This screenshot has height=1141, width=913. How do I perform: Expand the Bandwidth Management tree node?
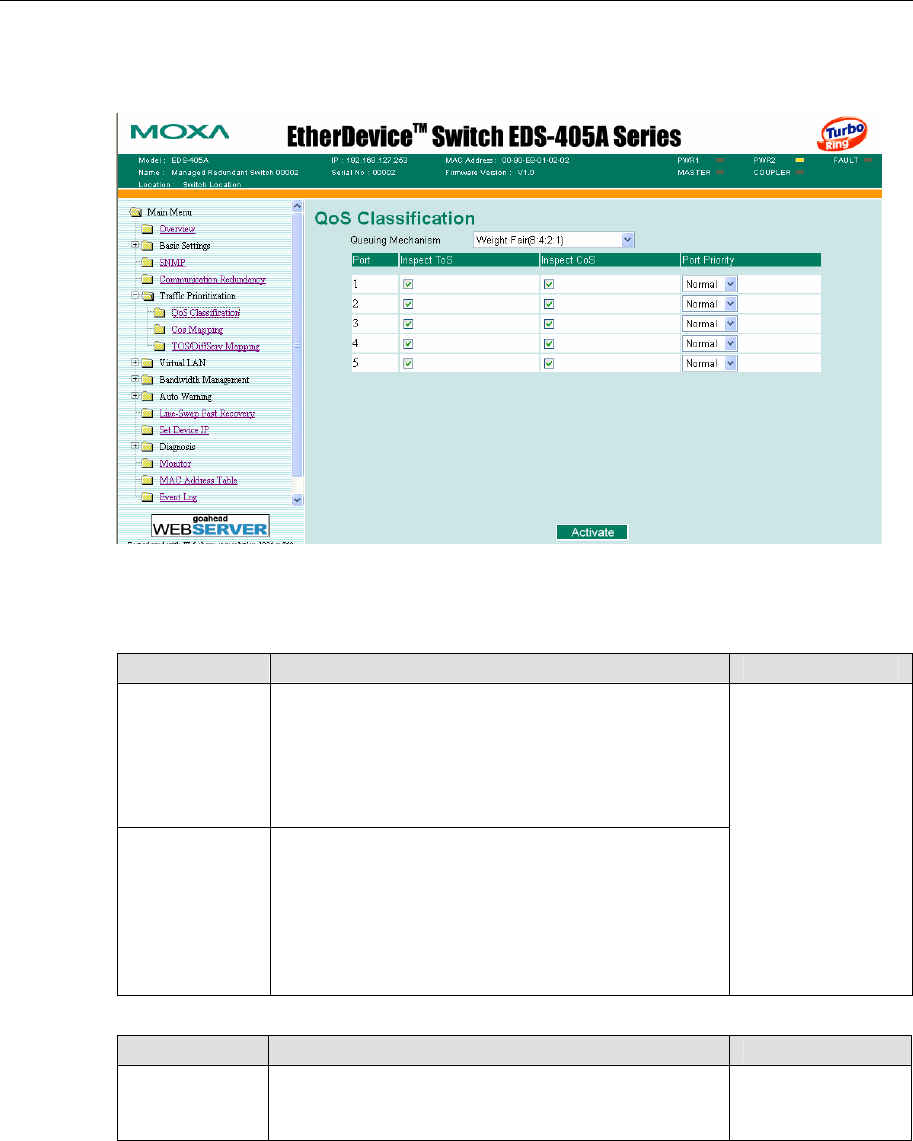[135, 379]
